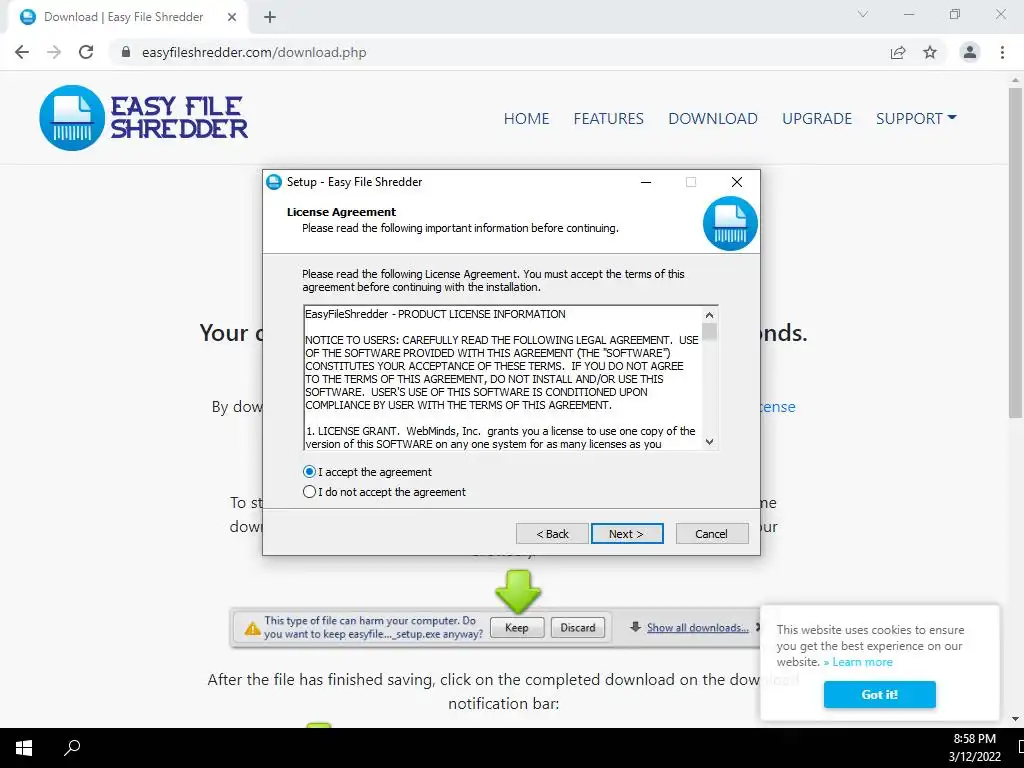The image size is (1024, 768).
Task: Expand the SUPPORT dropdown menu
Action: coord(916,118)
